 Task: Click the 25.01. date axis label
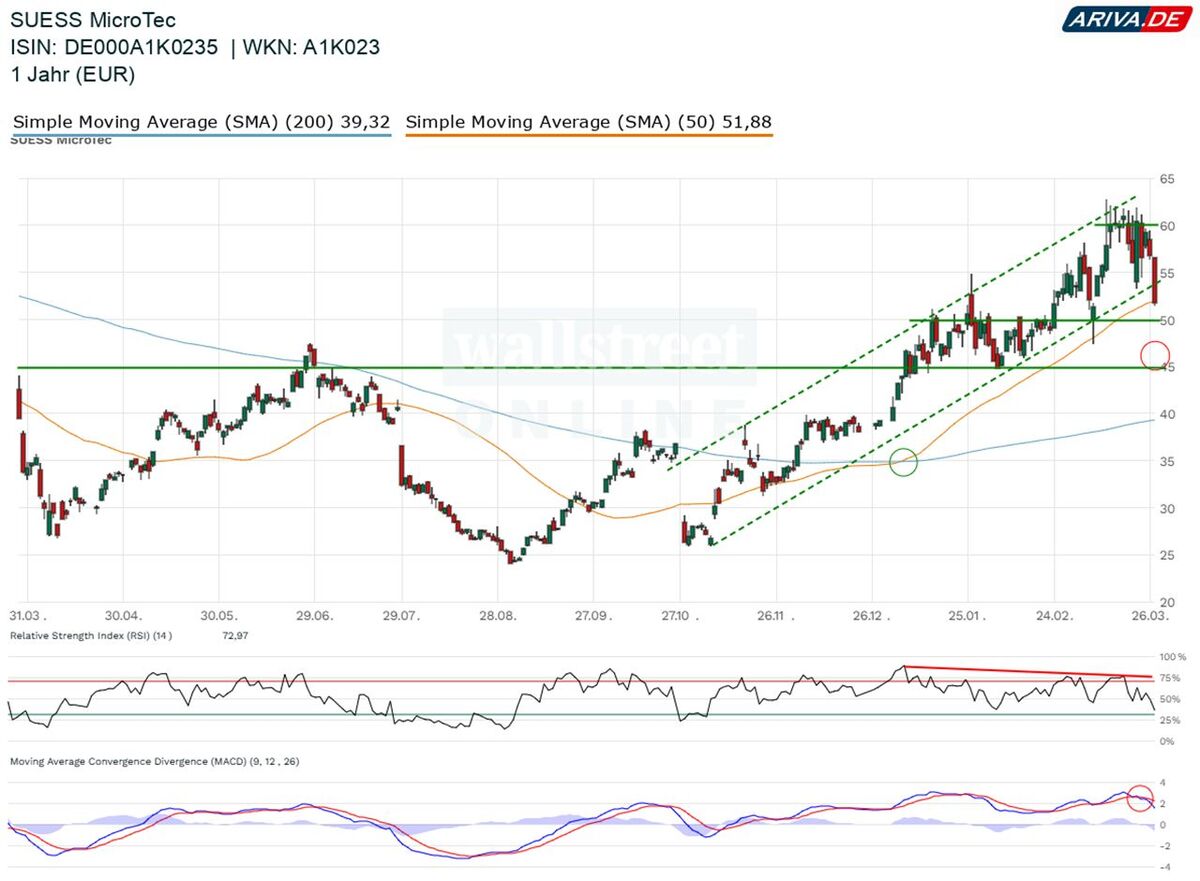966,614
